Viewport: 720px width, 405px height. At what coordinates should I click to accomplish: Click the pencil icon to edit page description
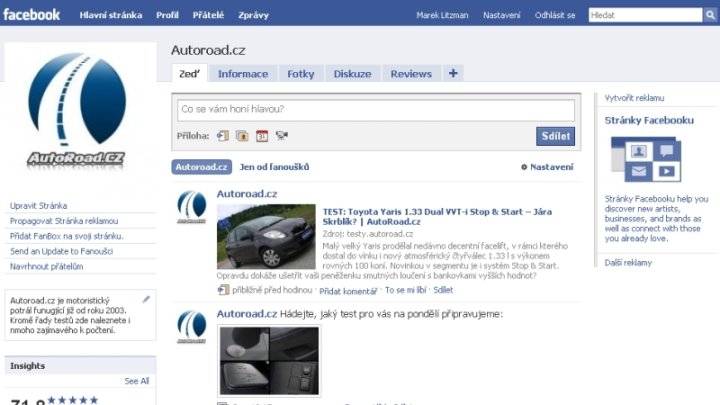point(146,299)
